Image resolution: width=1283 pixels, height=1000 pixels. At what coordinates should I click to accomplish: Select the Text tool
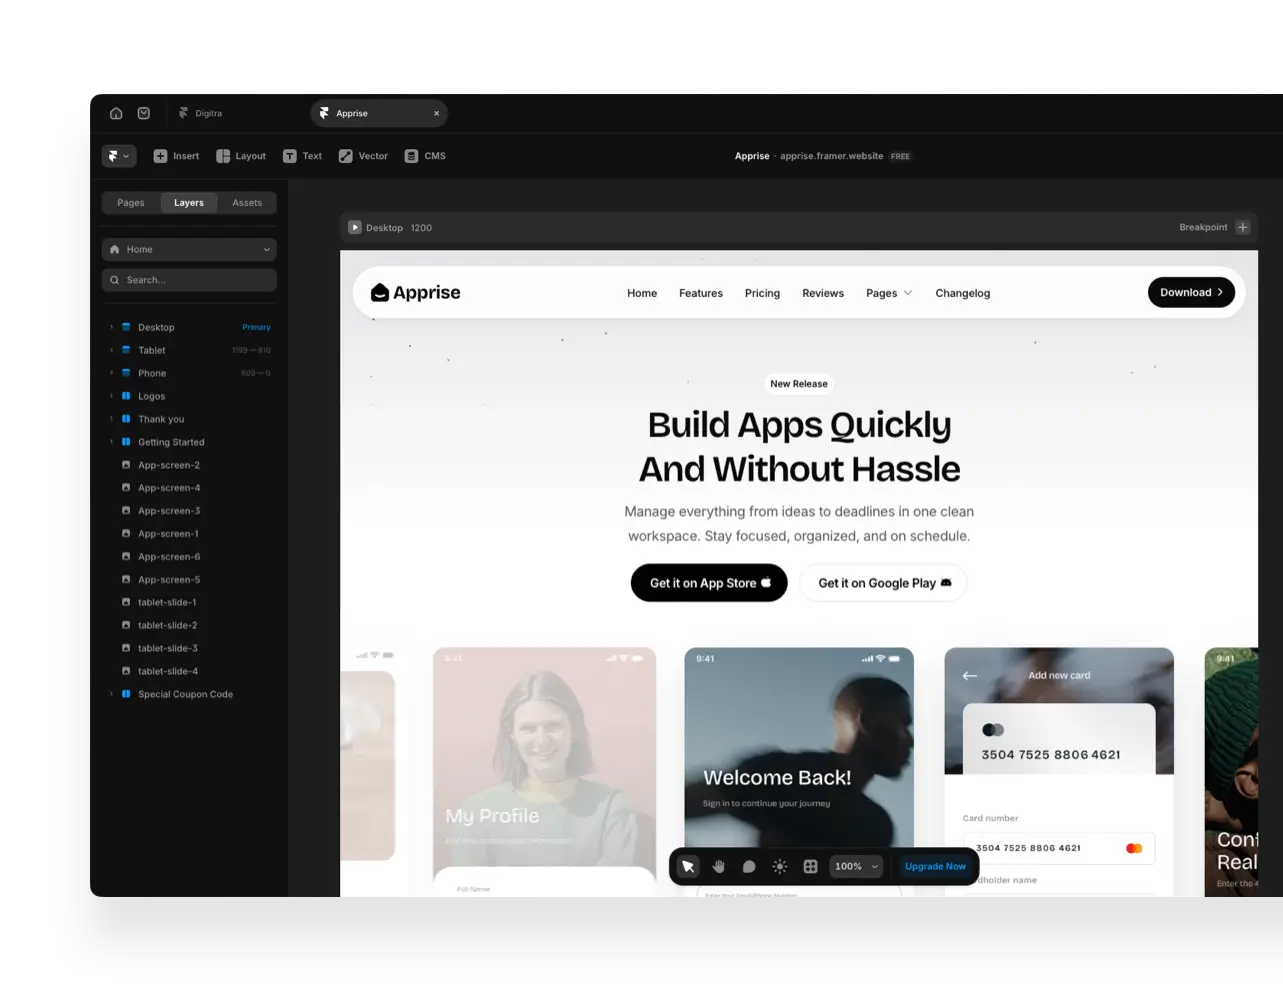click(x=302, y=156)
